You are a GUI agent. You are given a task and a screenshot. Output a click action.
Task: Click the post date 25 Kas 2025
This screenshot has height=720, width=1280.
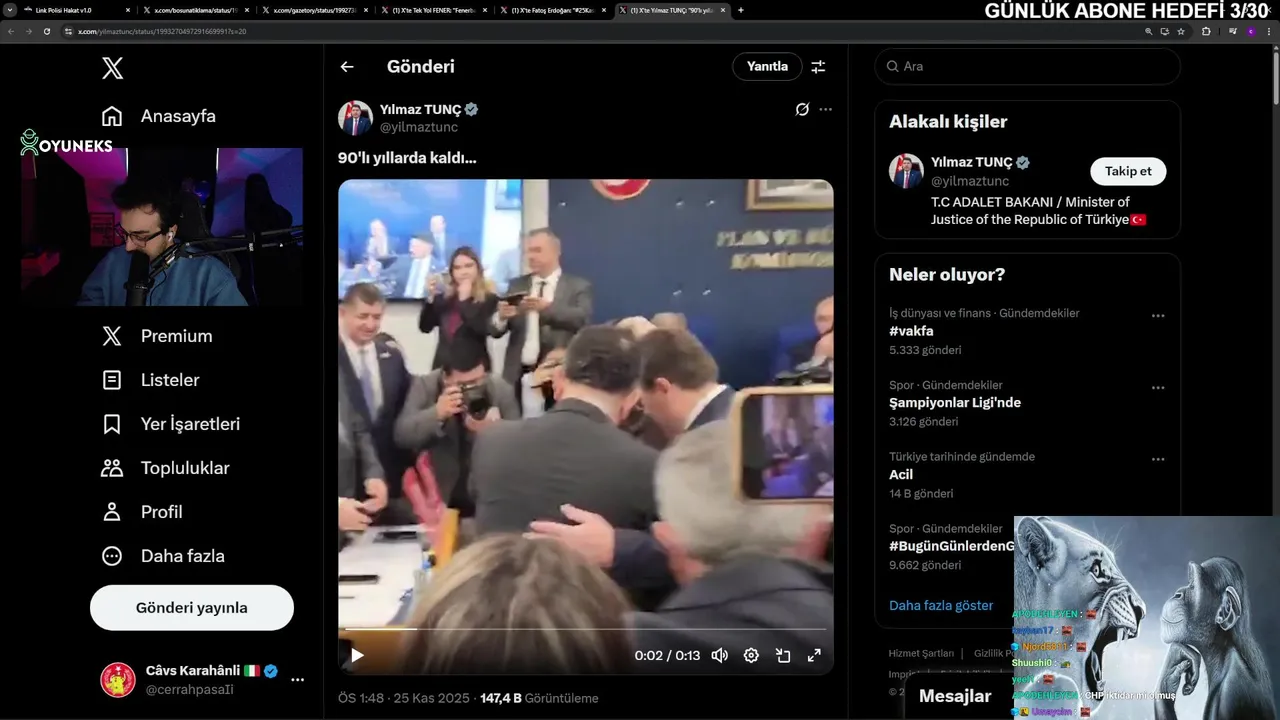click(x=431, y=698)
